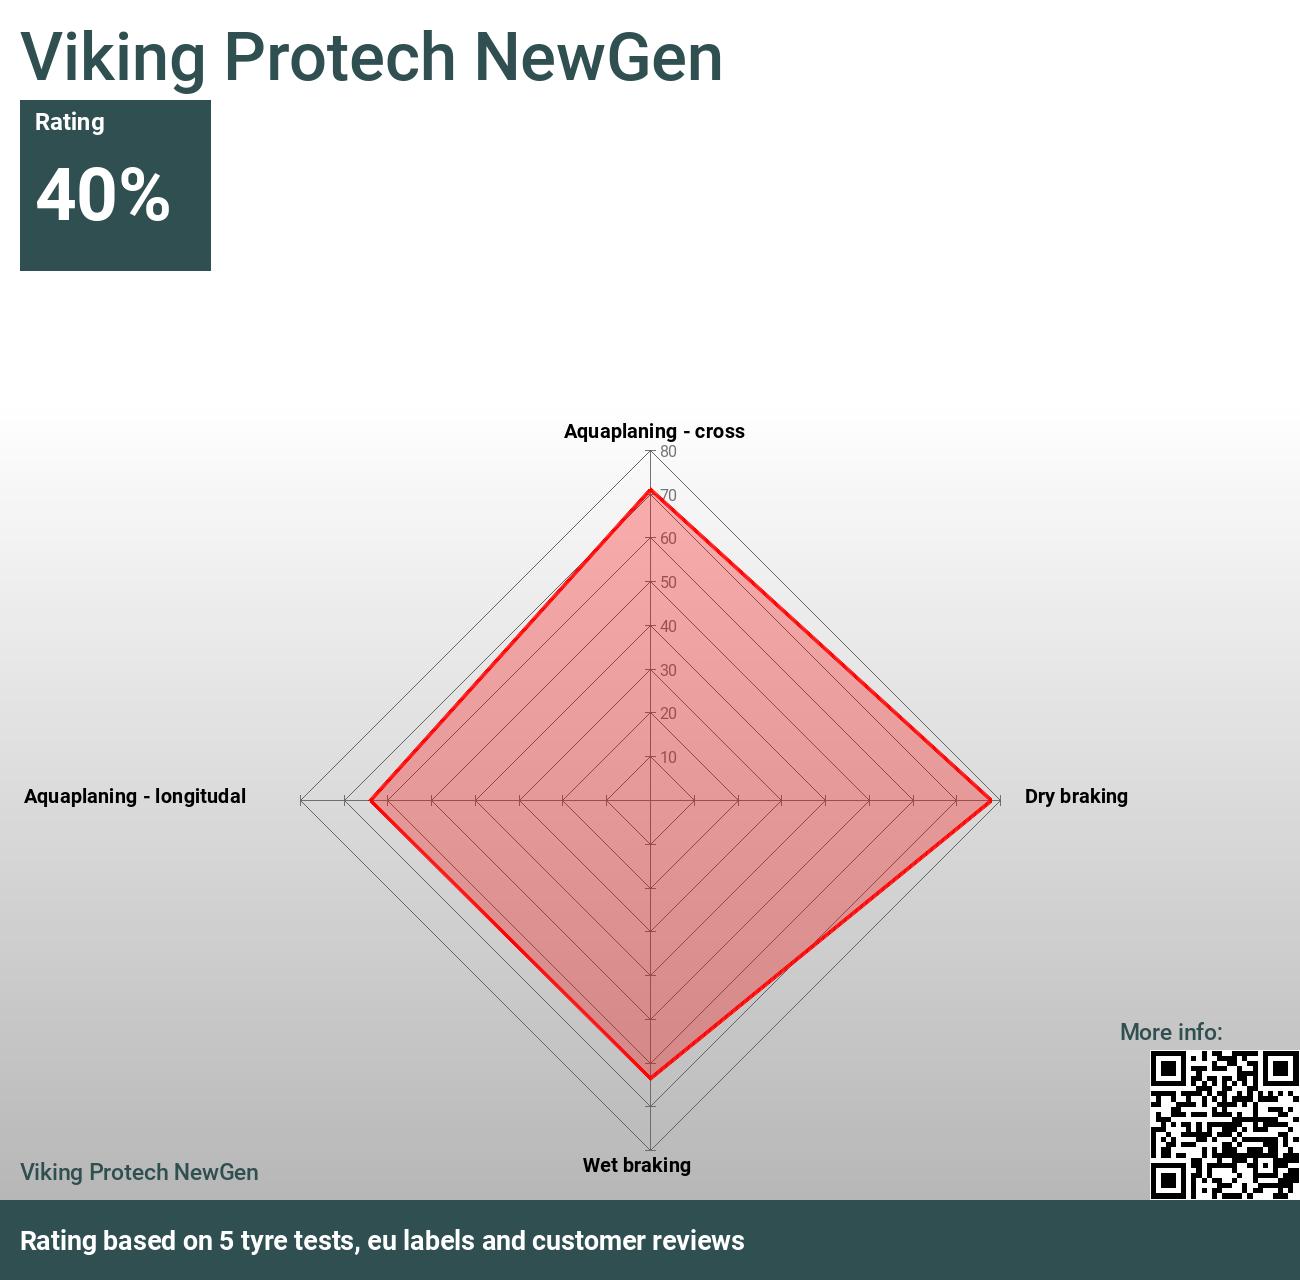The width and height of the screenshot is (1300, 1280).
Task: Click the 70 scale label on the radar chart
Action: (x=668, y=496)
